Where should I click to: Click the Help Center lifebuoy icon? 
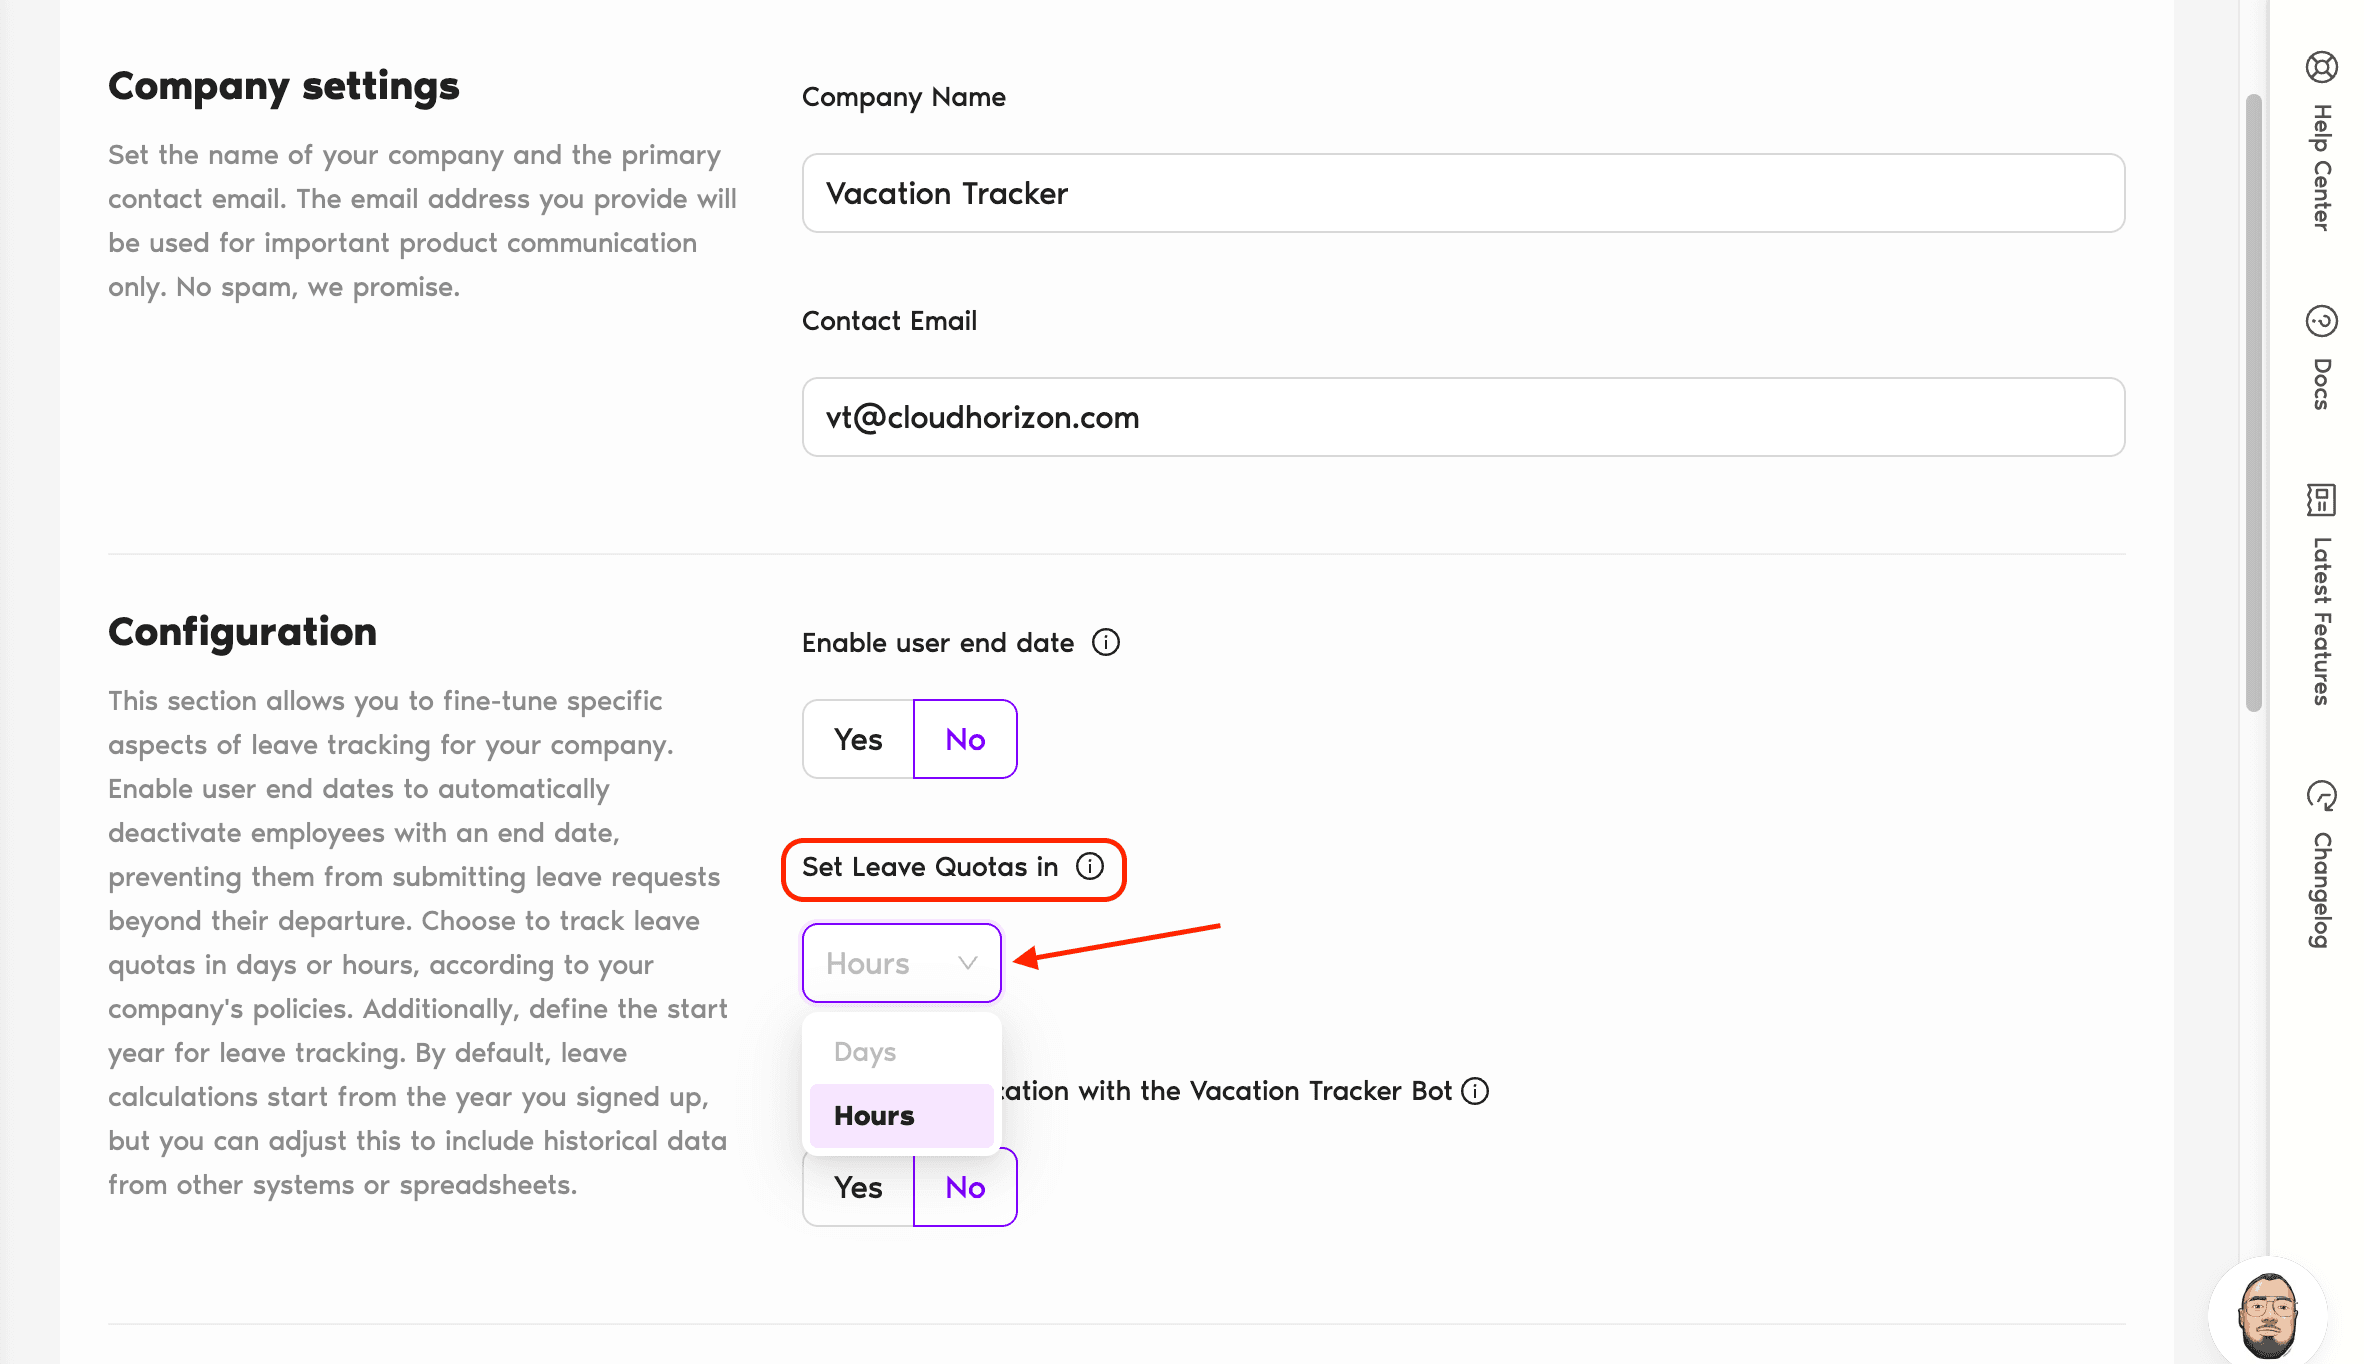(2321, 67)
